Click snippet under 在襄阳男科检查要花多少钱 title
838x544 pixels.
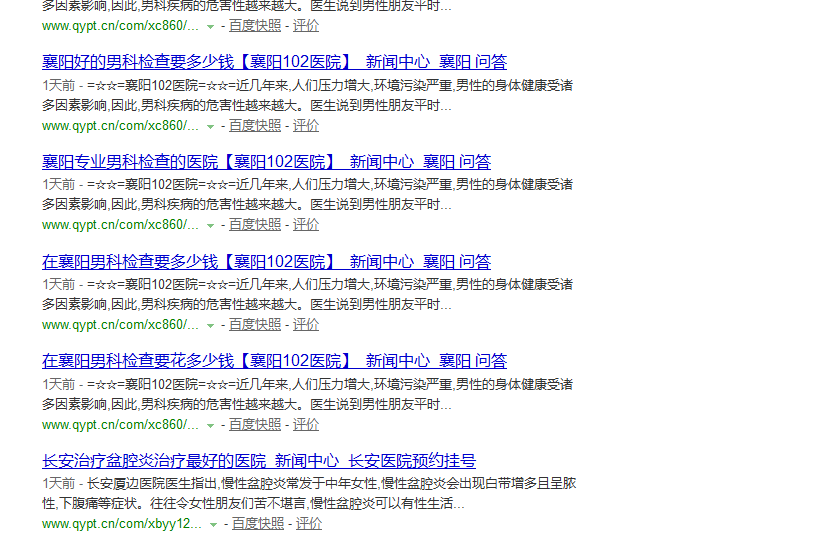coord(308,394)
